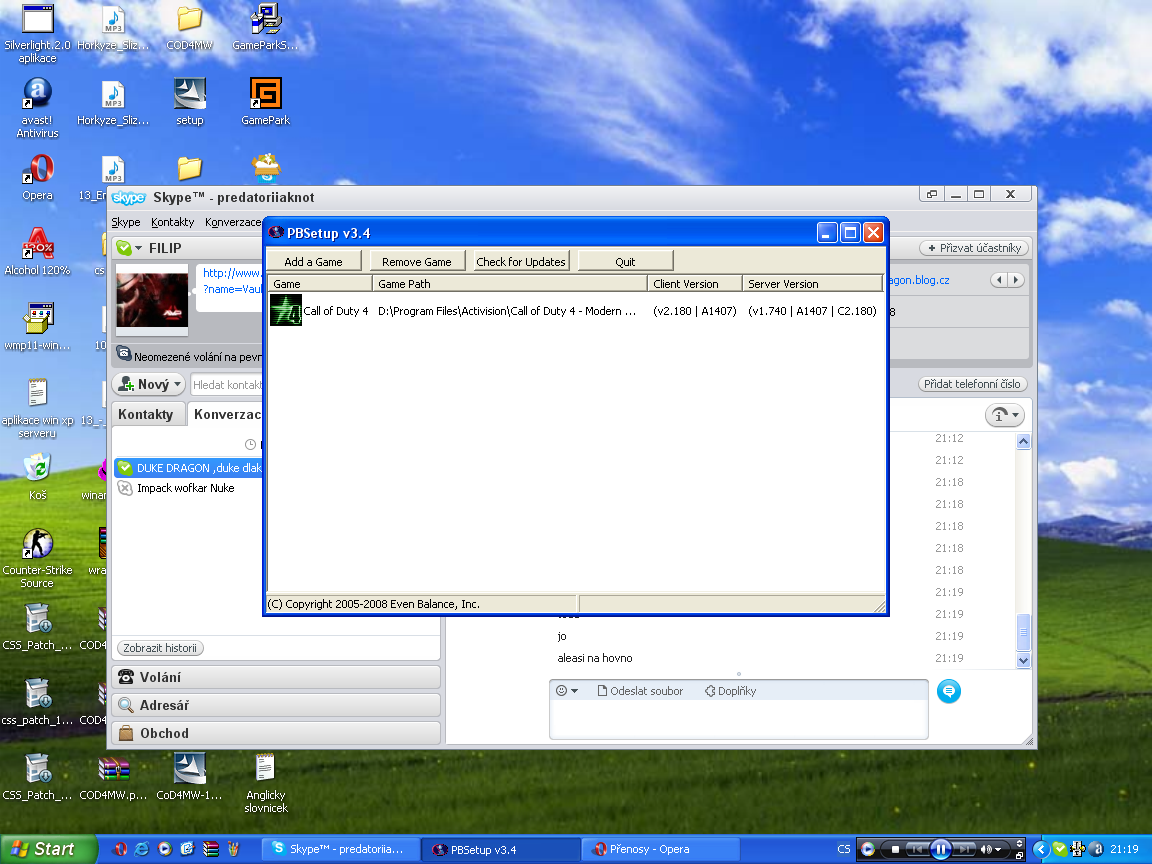Click the Skype compact view toggle button
The width and height of the screenshot is (1152, 864).
pyautogui.click(x=932, y=195)
